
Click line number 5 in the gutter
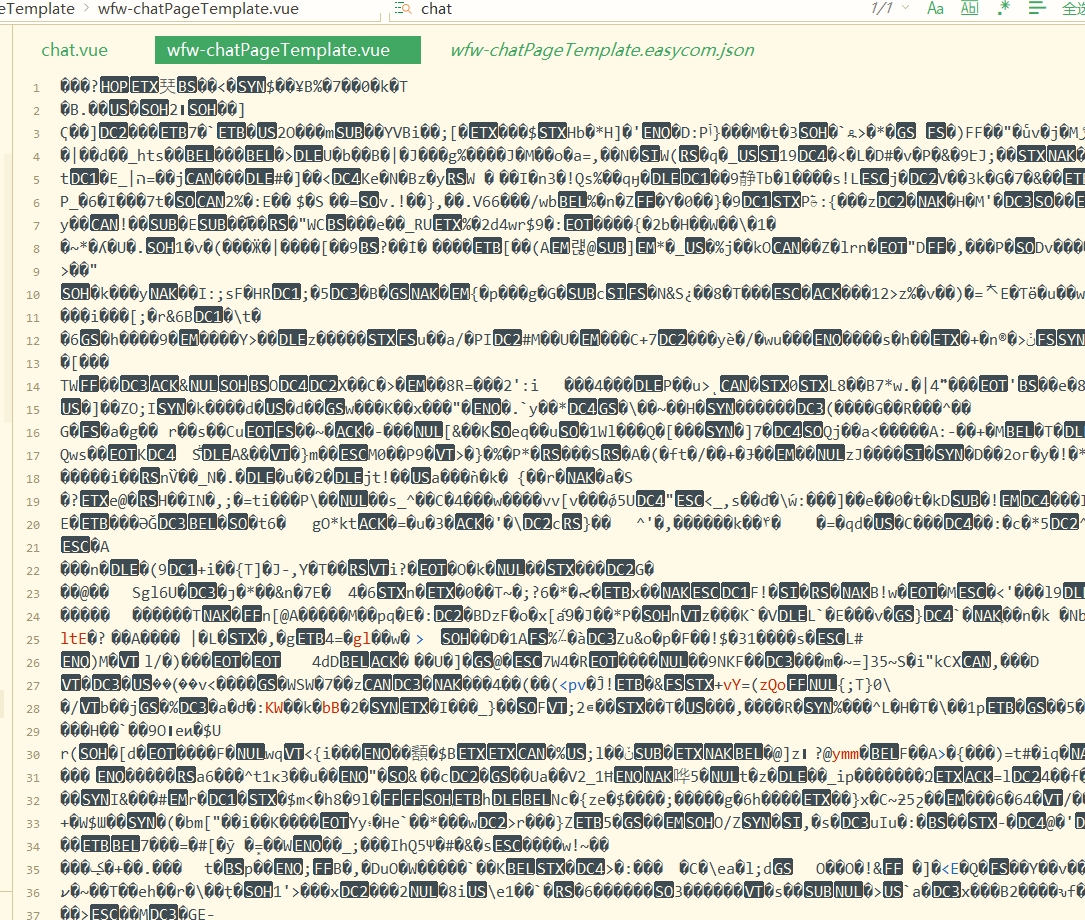(x=36, y=180)
